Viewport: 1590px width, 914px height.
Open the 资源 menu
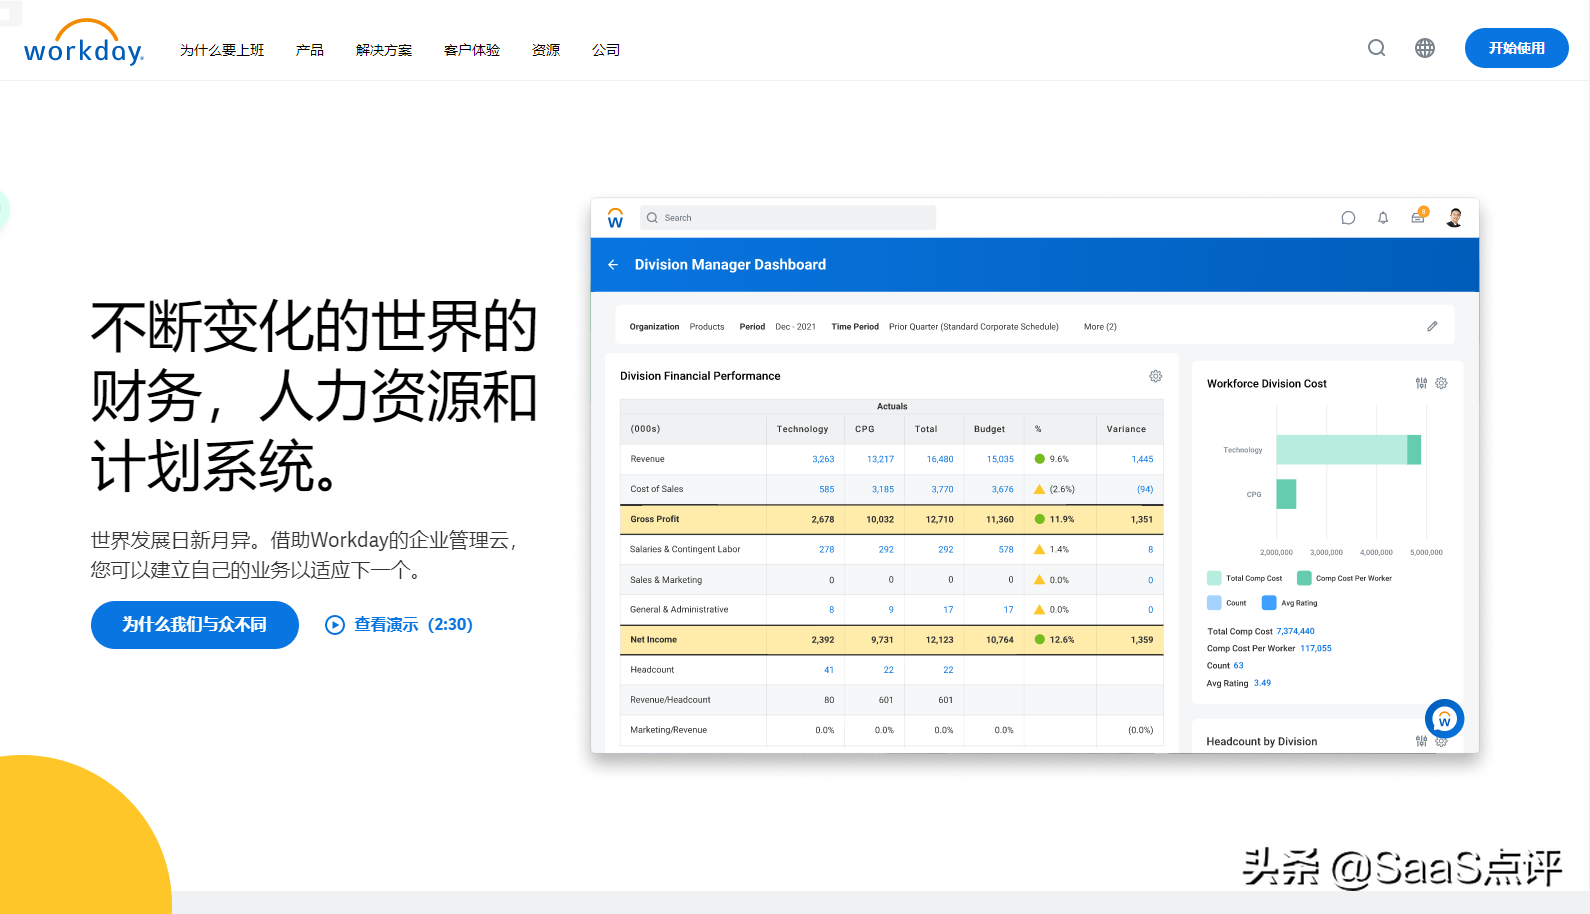click(x=546, y=50)
